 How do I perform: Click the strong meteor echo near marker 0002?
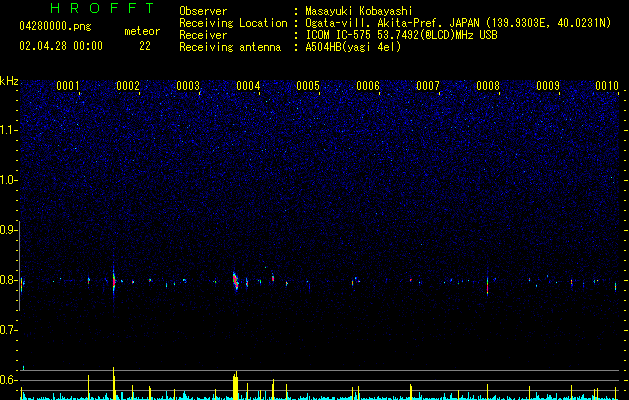[x=114, y=281]
